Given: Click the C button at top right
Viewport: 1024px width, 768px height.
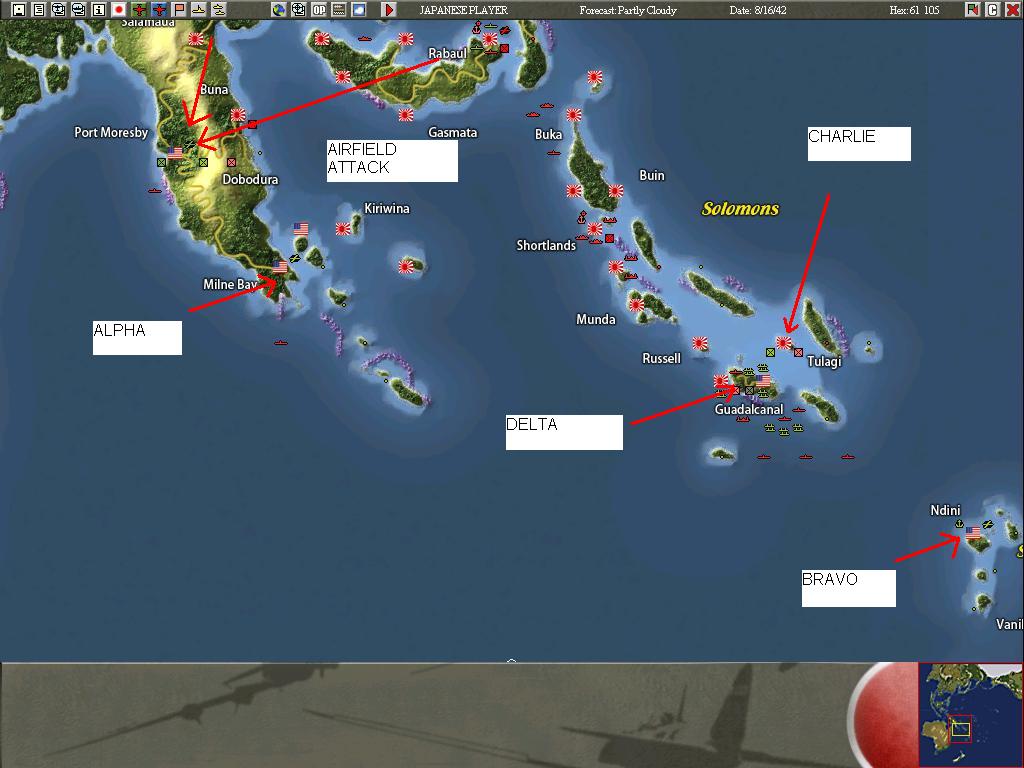Looking at the screenshot, I should pos(993,10).
